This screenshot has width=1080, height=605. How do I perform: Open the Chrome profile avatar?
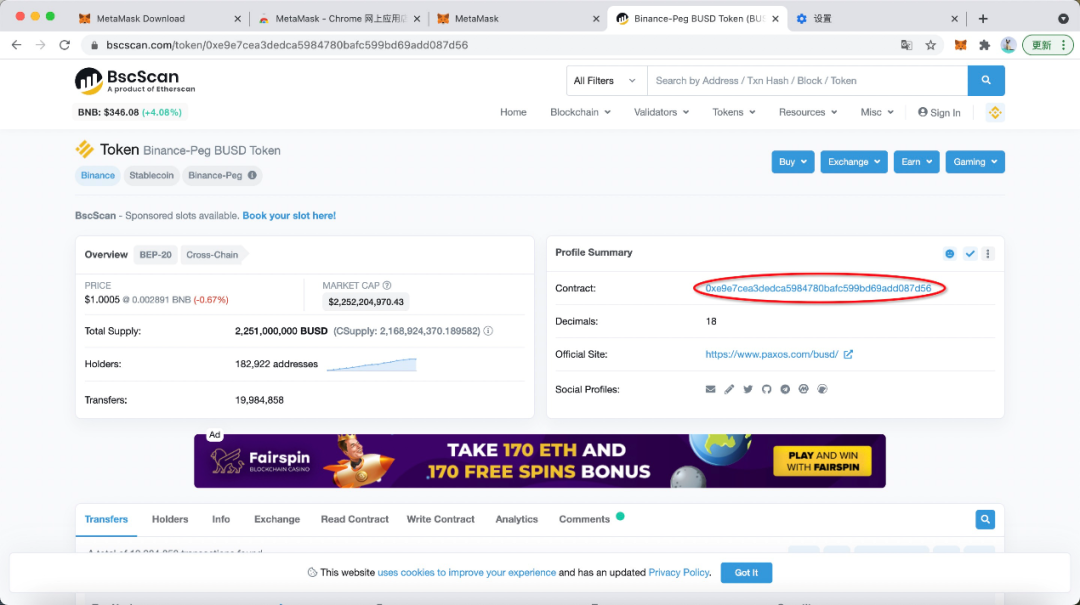[1008, 45]
